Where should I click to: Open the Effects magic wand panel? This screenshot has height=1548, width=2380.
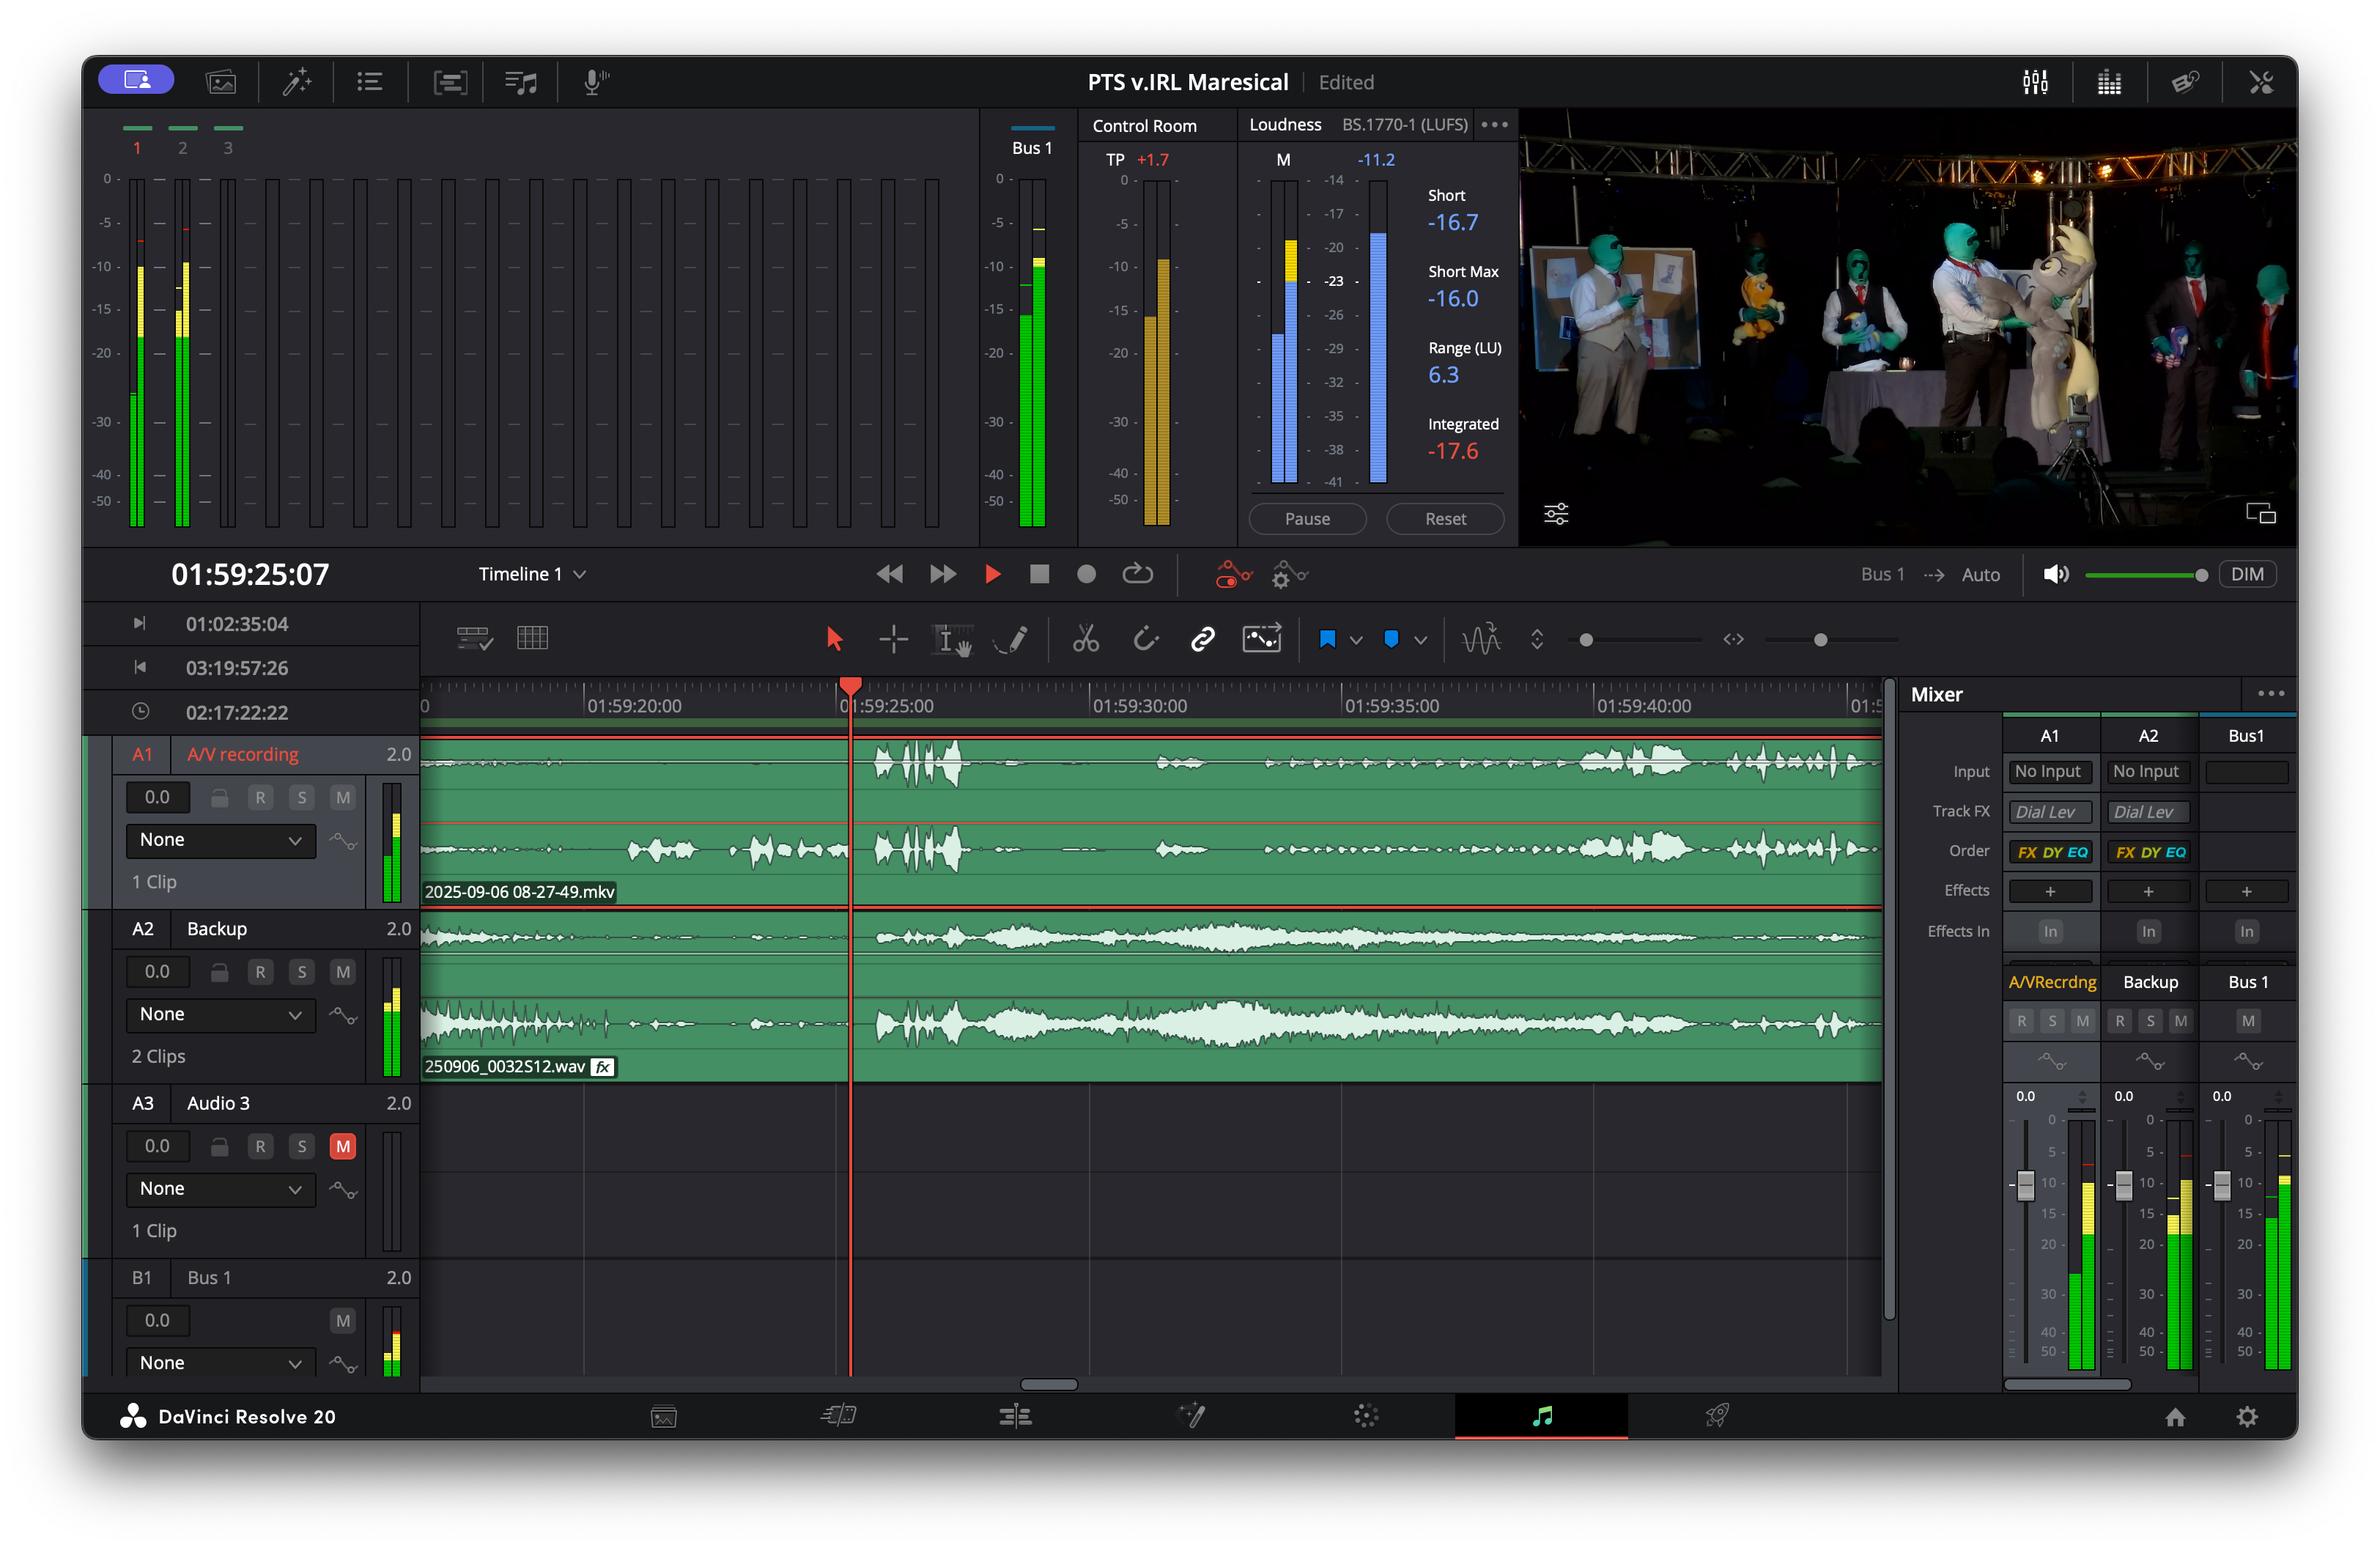click(x=296, y=82)
